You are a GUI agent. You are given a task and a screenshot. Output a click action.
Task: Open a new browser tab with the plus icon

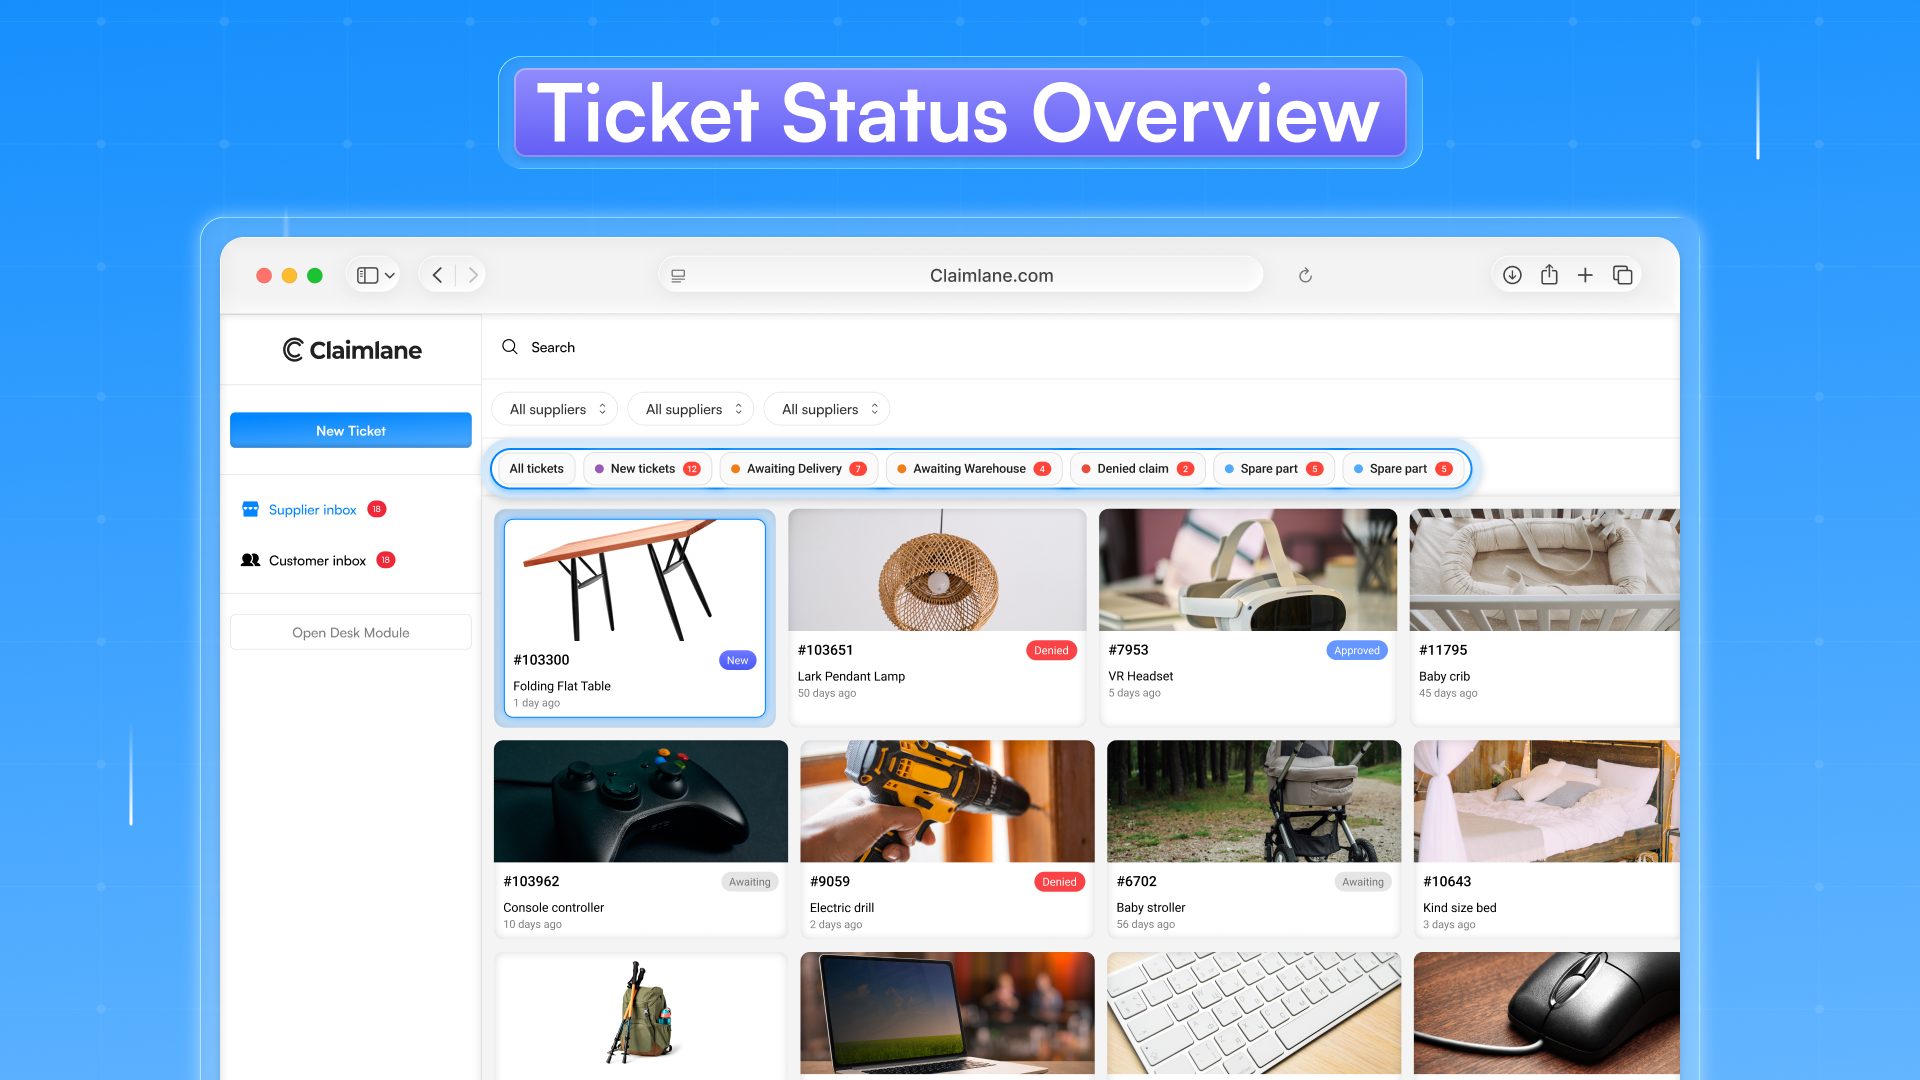pos(1585,274)
